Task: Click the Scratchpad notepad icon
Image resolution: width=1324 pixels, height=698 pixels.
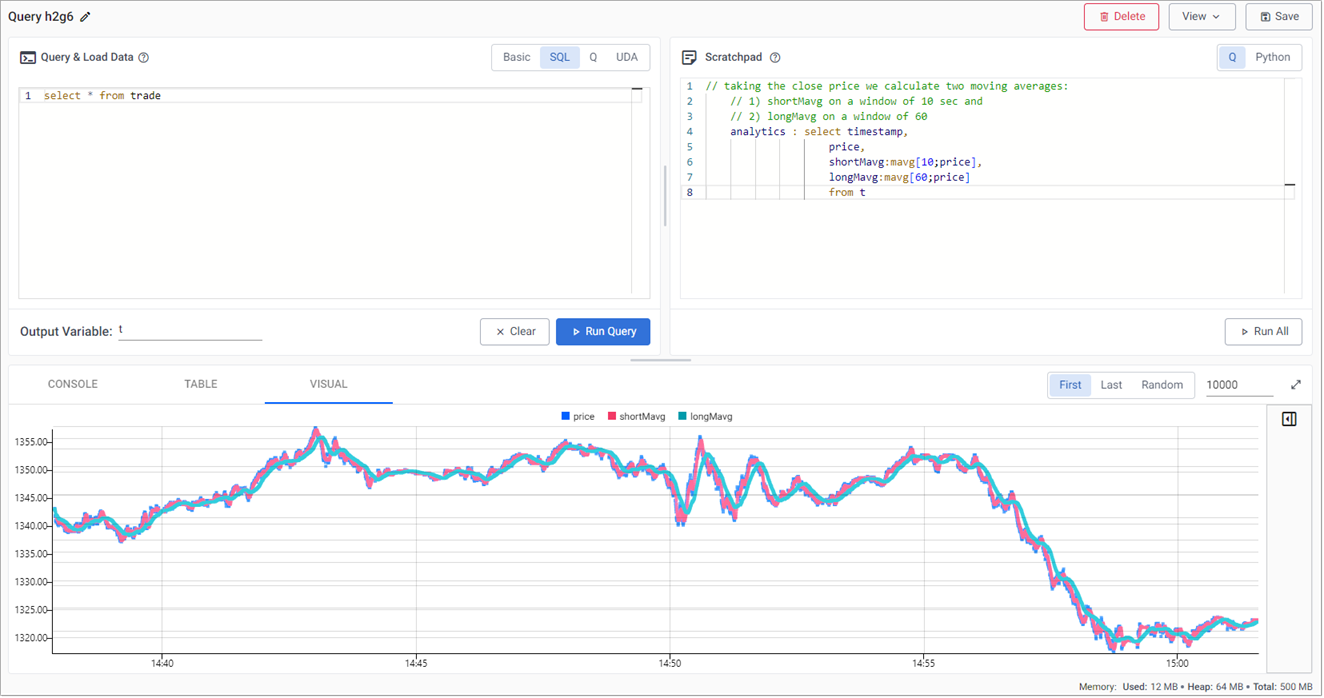Action: [x=690, y=57]
